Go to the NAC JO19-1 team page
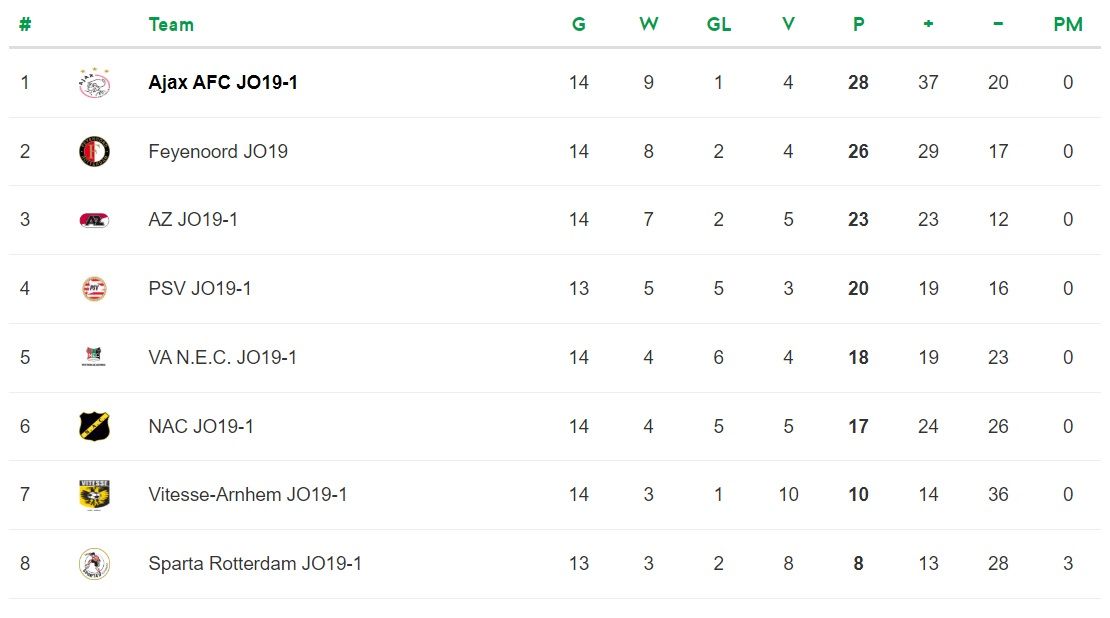The height and width of the screenshot is (618, 1110). [201, 427]
